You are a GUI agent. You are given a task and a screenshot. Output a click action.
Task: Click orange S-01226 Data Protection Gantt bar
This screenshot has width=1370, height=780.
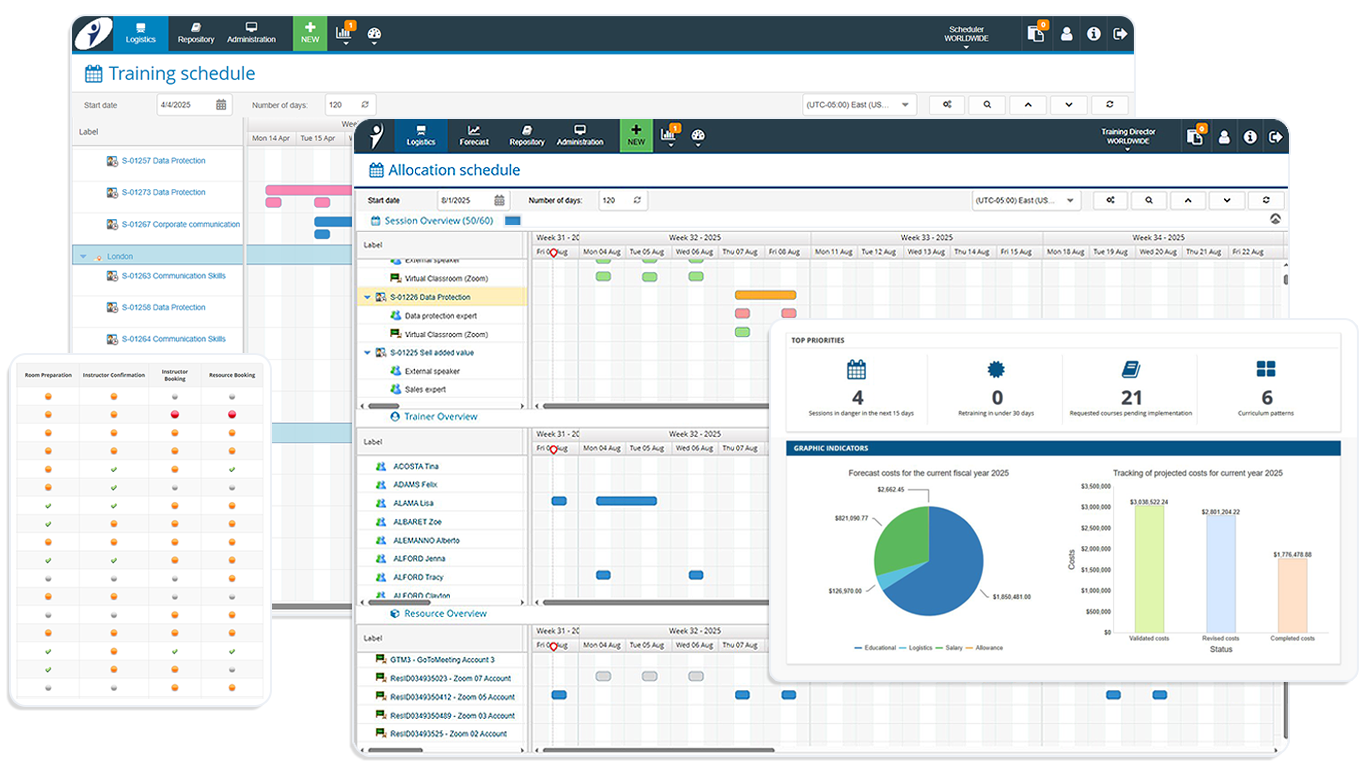pyautogui.click(x=766, y=295)
